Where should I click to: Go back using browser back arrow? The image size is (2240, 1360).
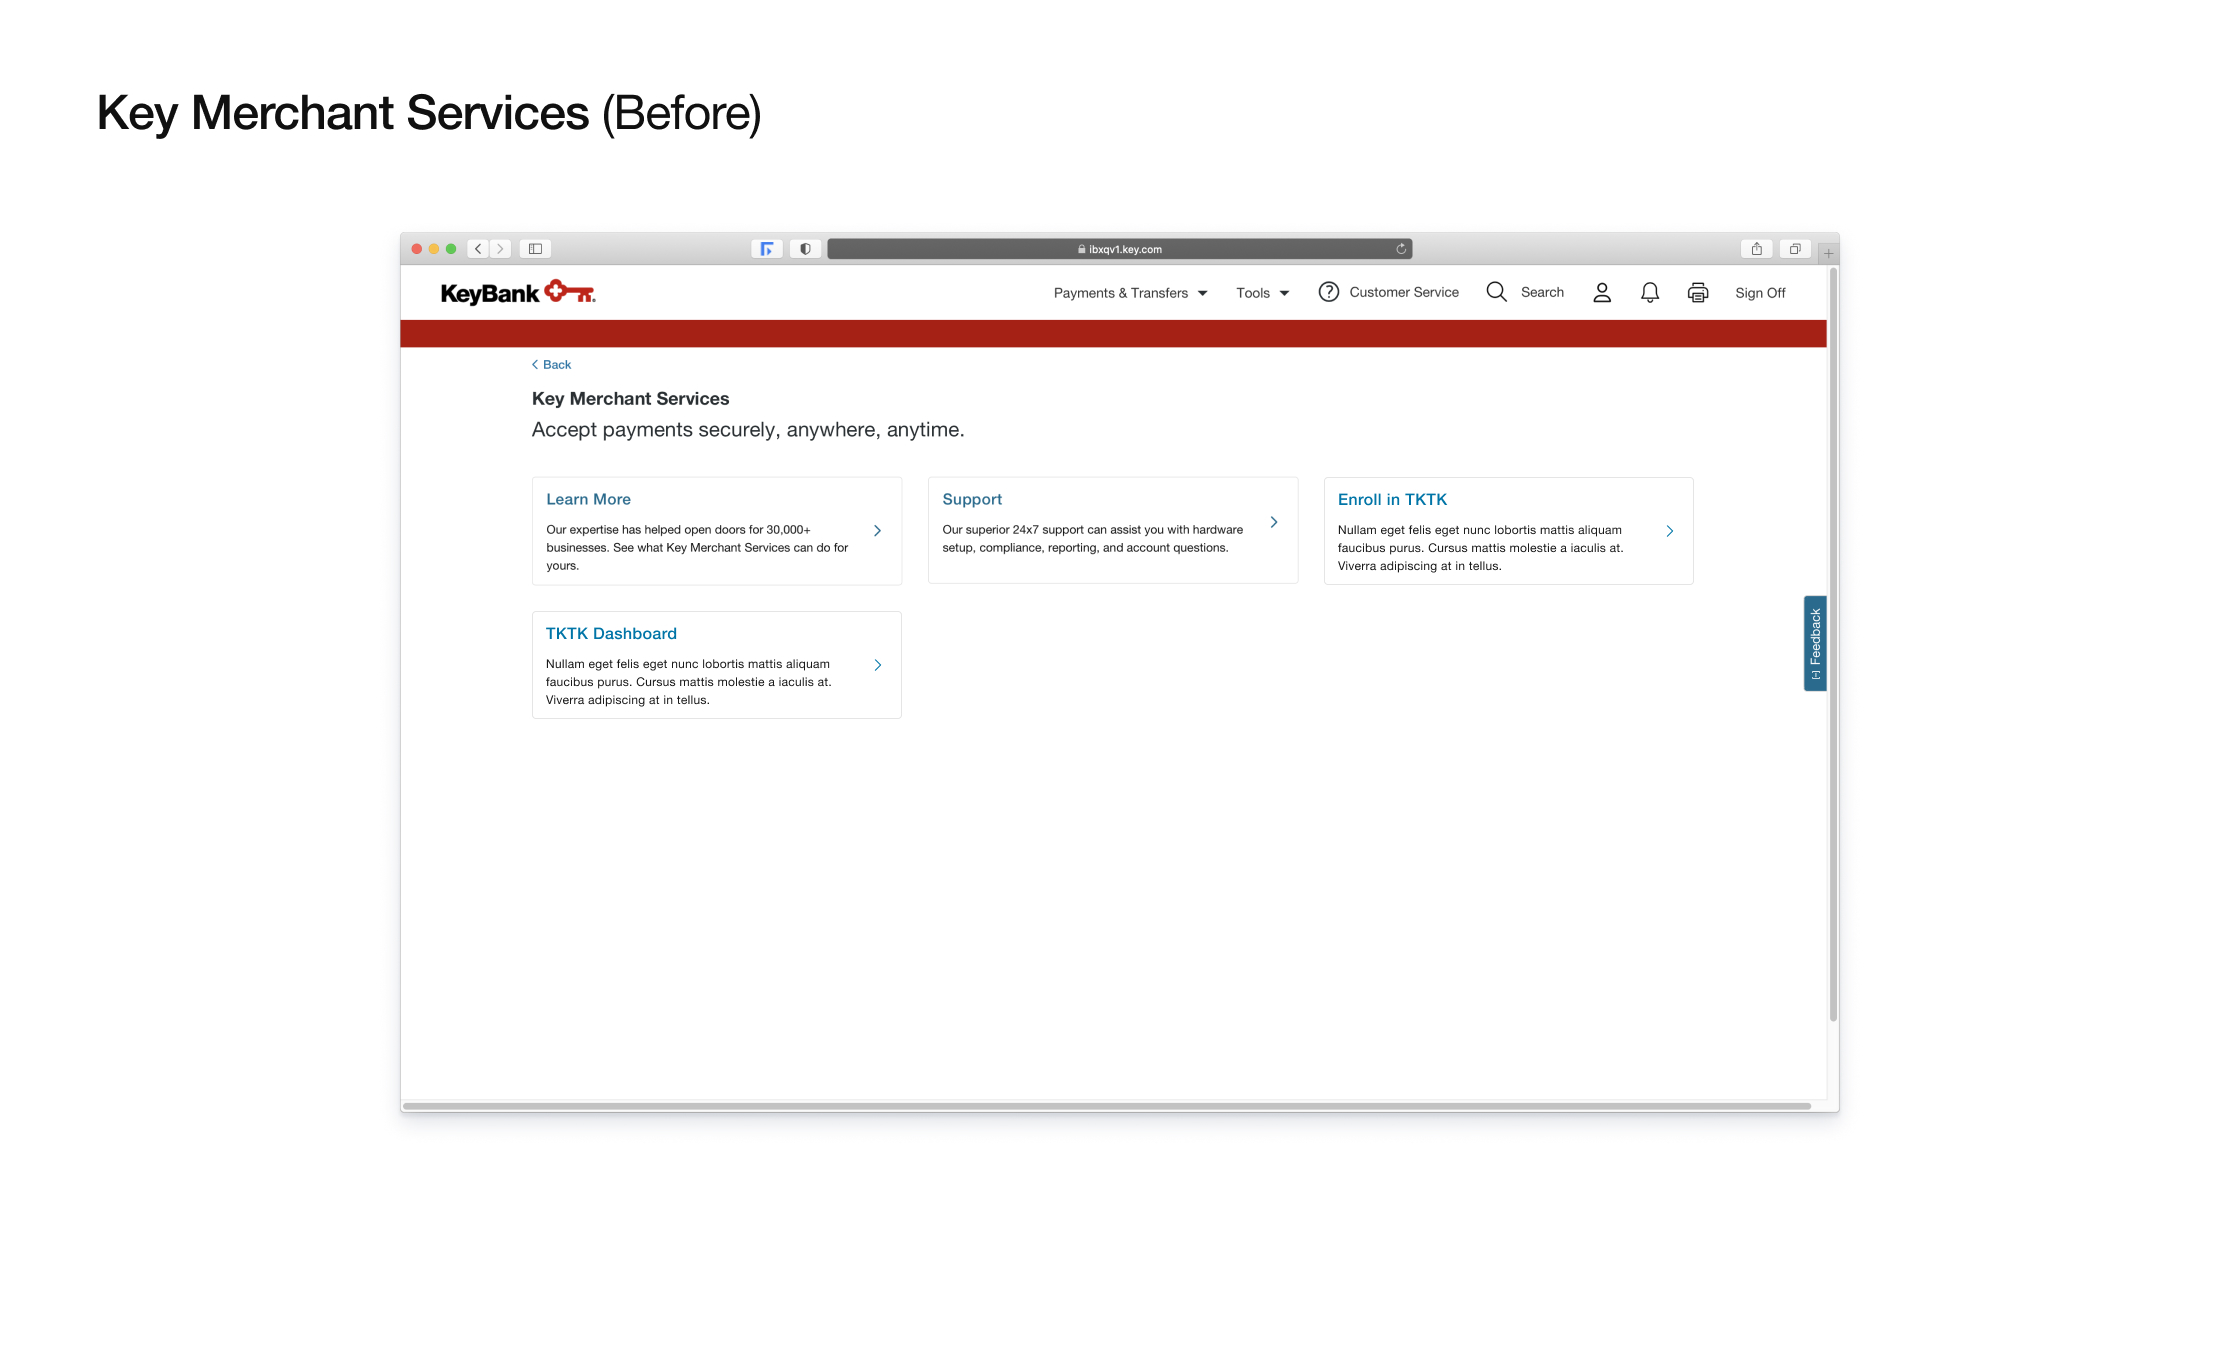[x=478, y=249]
